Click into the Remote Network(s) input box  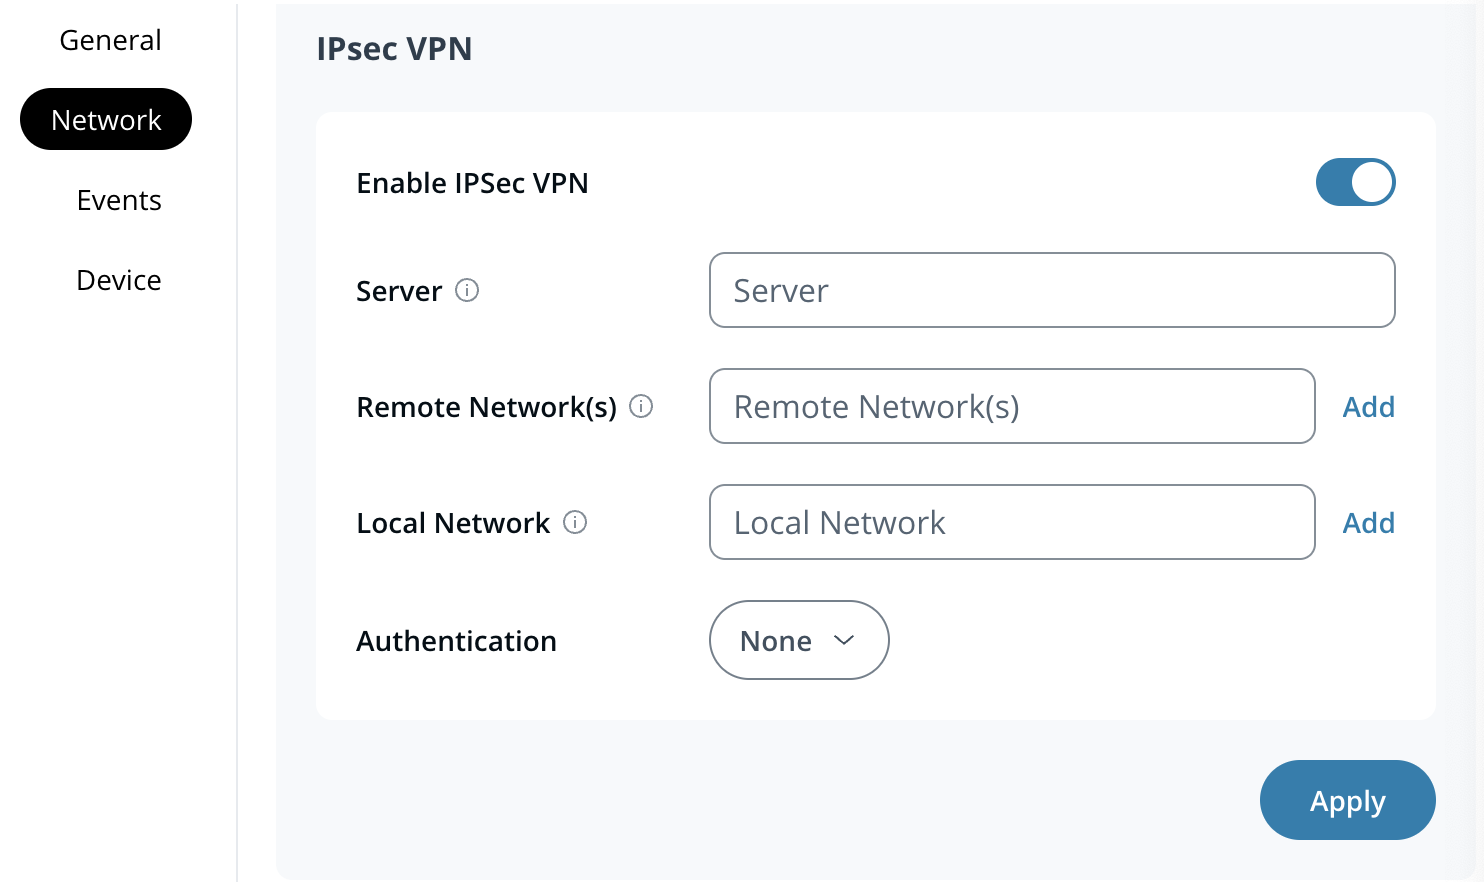[1011, 406]
